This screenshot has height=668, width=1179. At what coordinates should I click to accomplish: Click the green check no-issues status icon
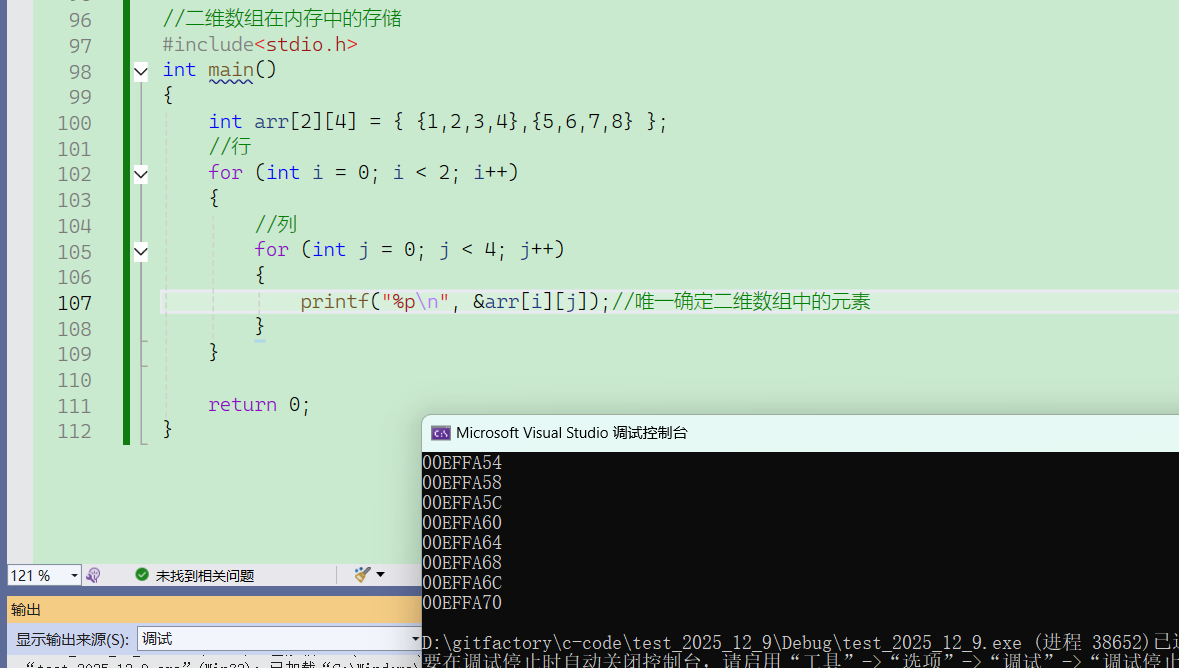point(141,575)
